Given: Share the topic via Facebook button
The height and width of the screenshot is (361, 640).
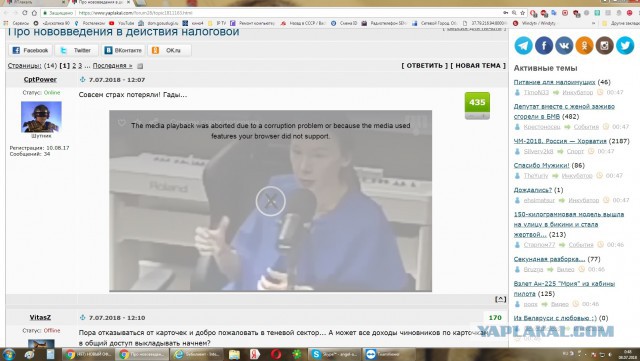Looking at the screenshot, I should [30, 50].
